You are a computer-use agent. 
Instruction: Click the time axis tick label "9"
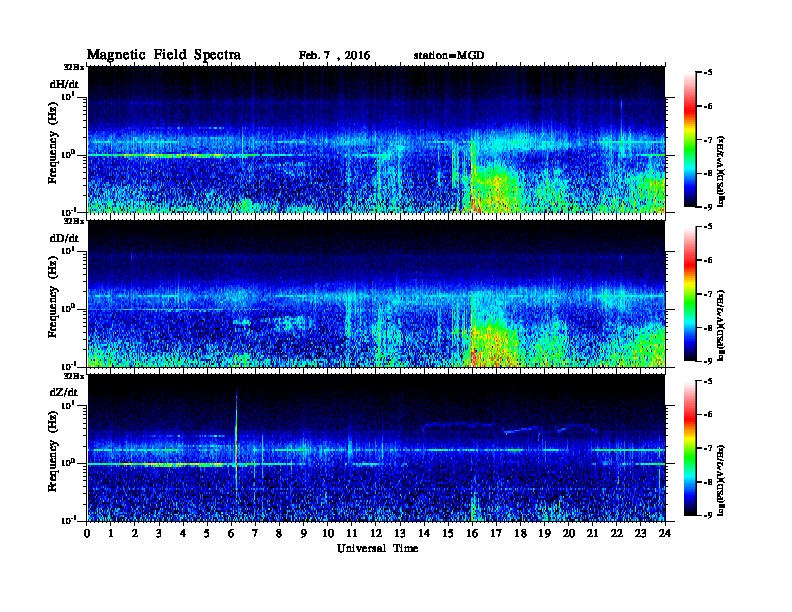(x=304, y=534)
